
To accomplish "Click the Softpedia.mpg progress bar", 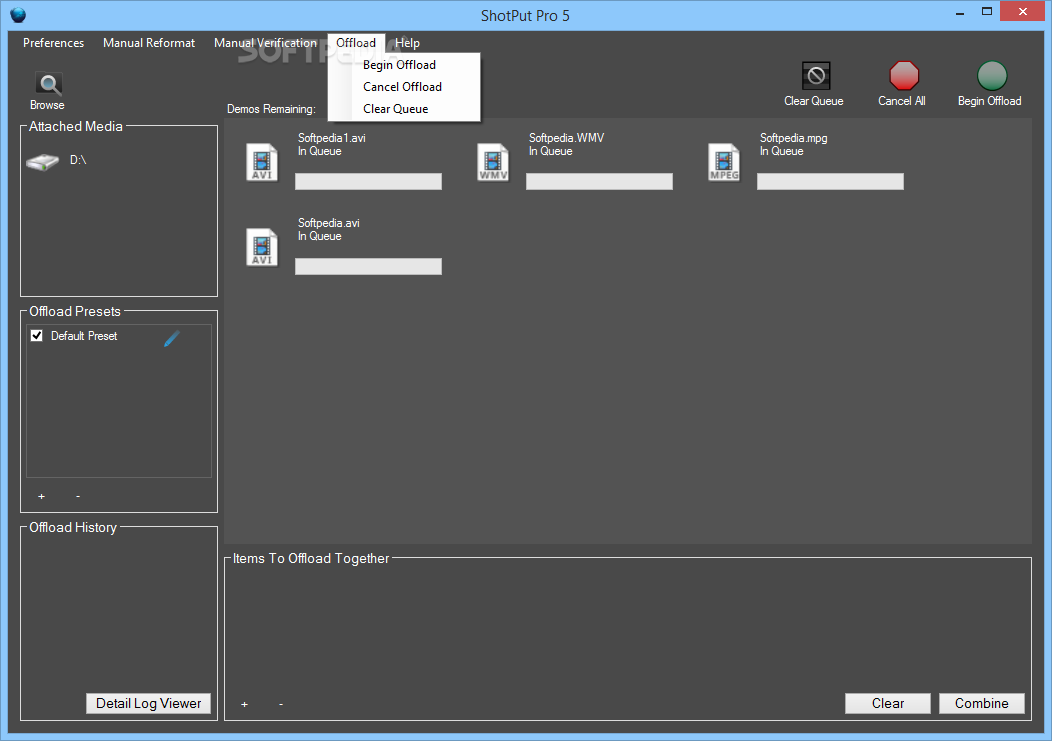I will pyautogui.click(x=831, y=182).
